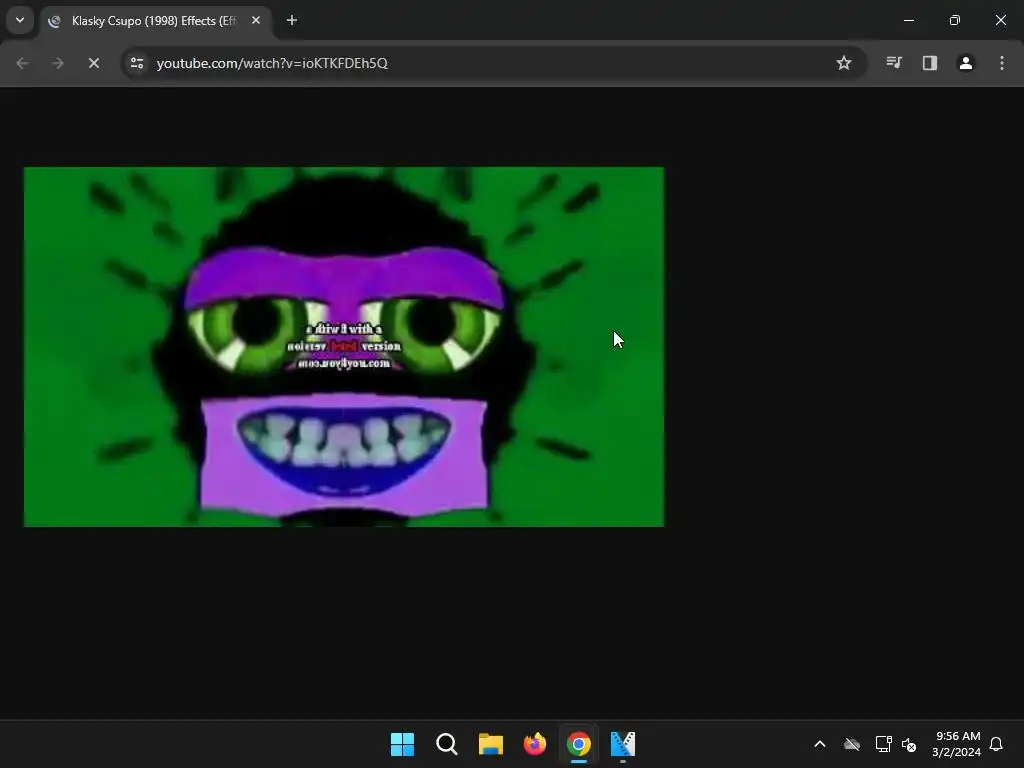This screenshot has height=768, width=1024.
Task: Open the Chrome profile icon
Action: click(966, 63)
